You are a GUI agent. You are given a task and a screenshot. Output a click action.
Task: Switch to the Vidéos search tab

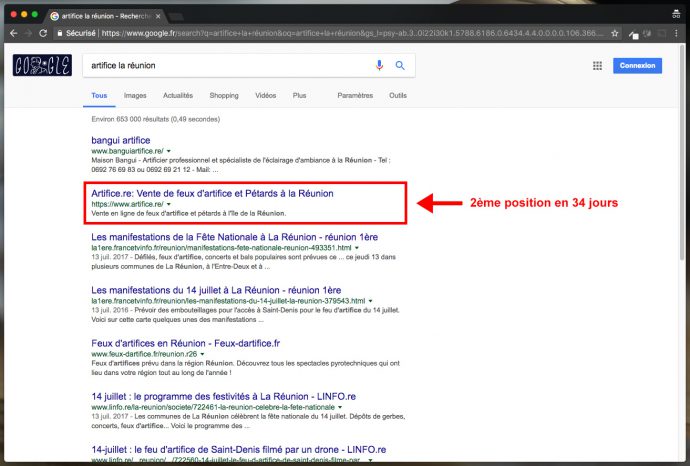(x=265, y=96)
